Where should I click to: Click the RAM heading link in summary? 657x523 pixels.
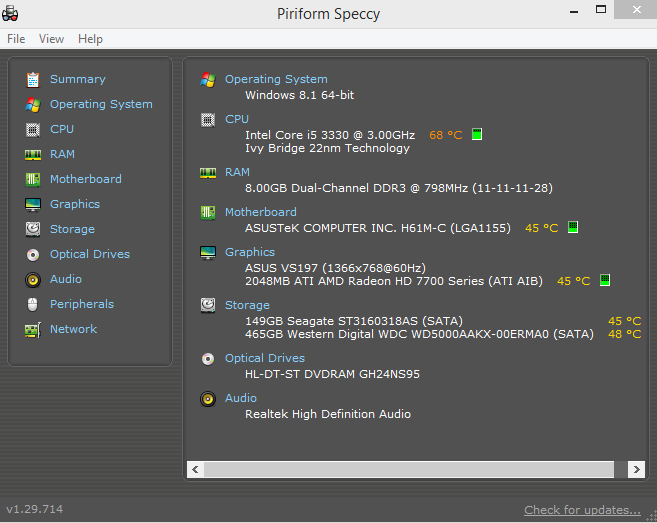click(237, 172)
